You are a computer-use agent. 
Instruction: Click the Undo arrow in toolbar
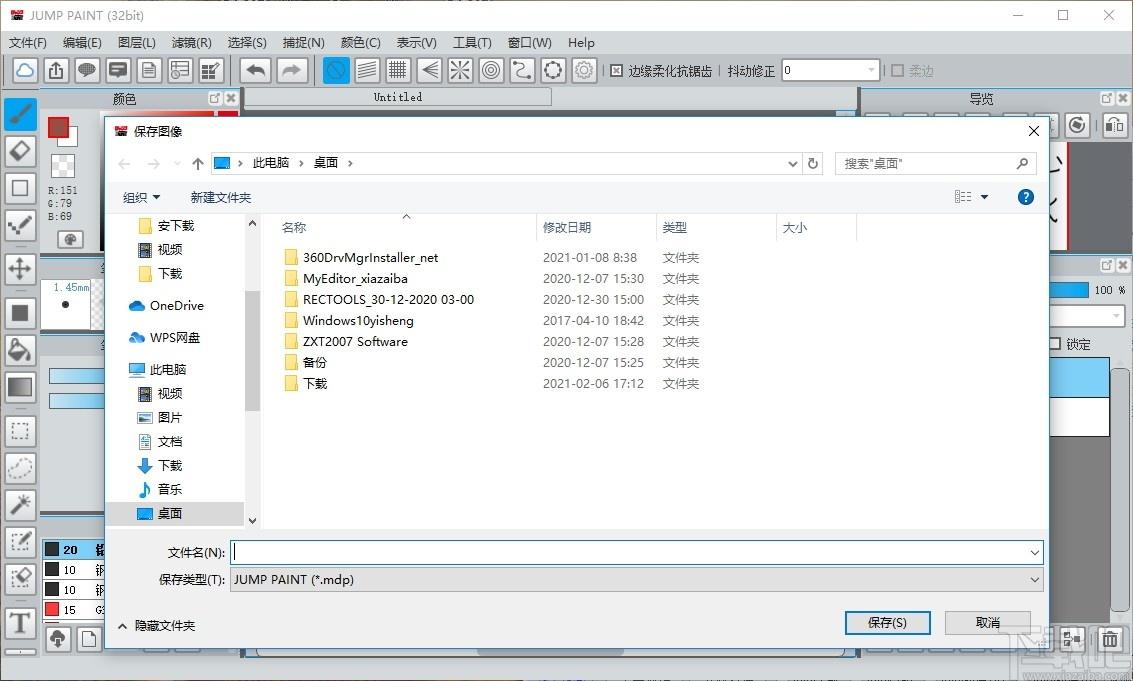coord(256,70)
